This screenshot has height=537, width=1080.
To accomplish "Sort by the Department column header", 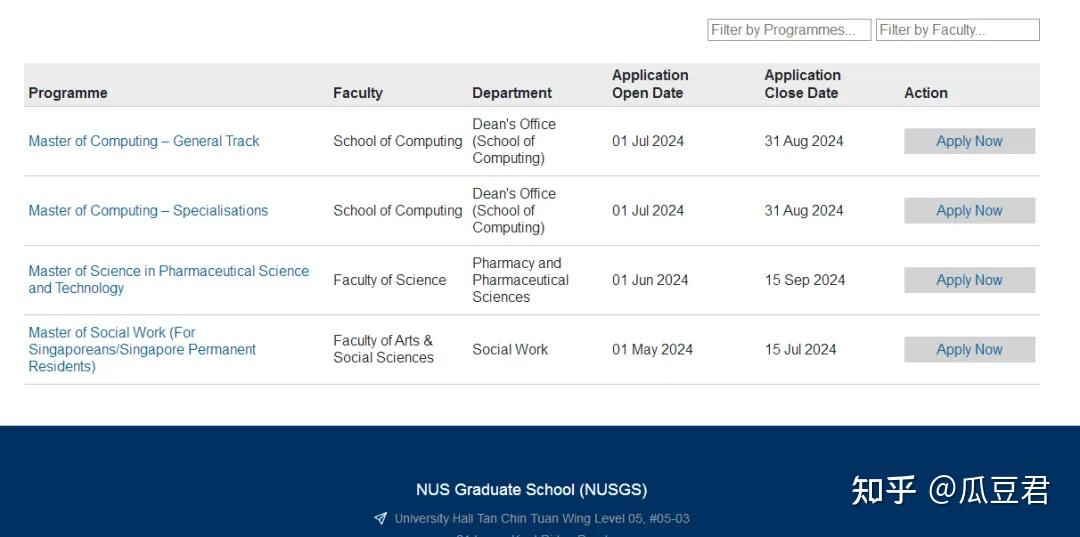I will 512,93.
